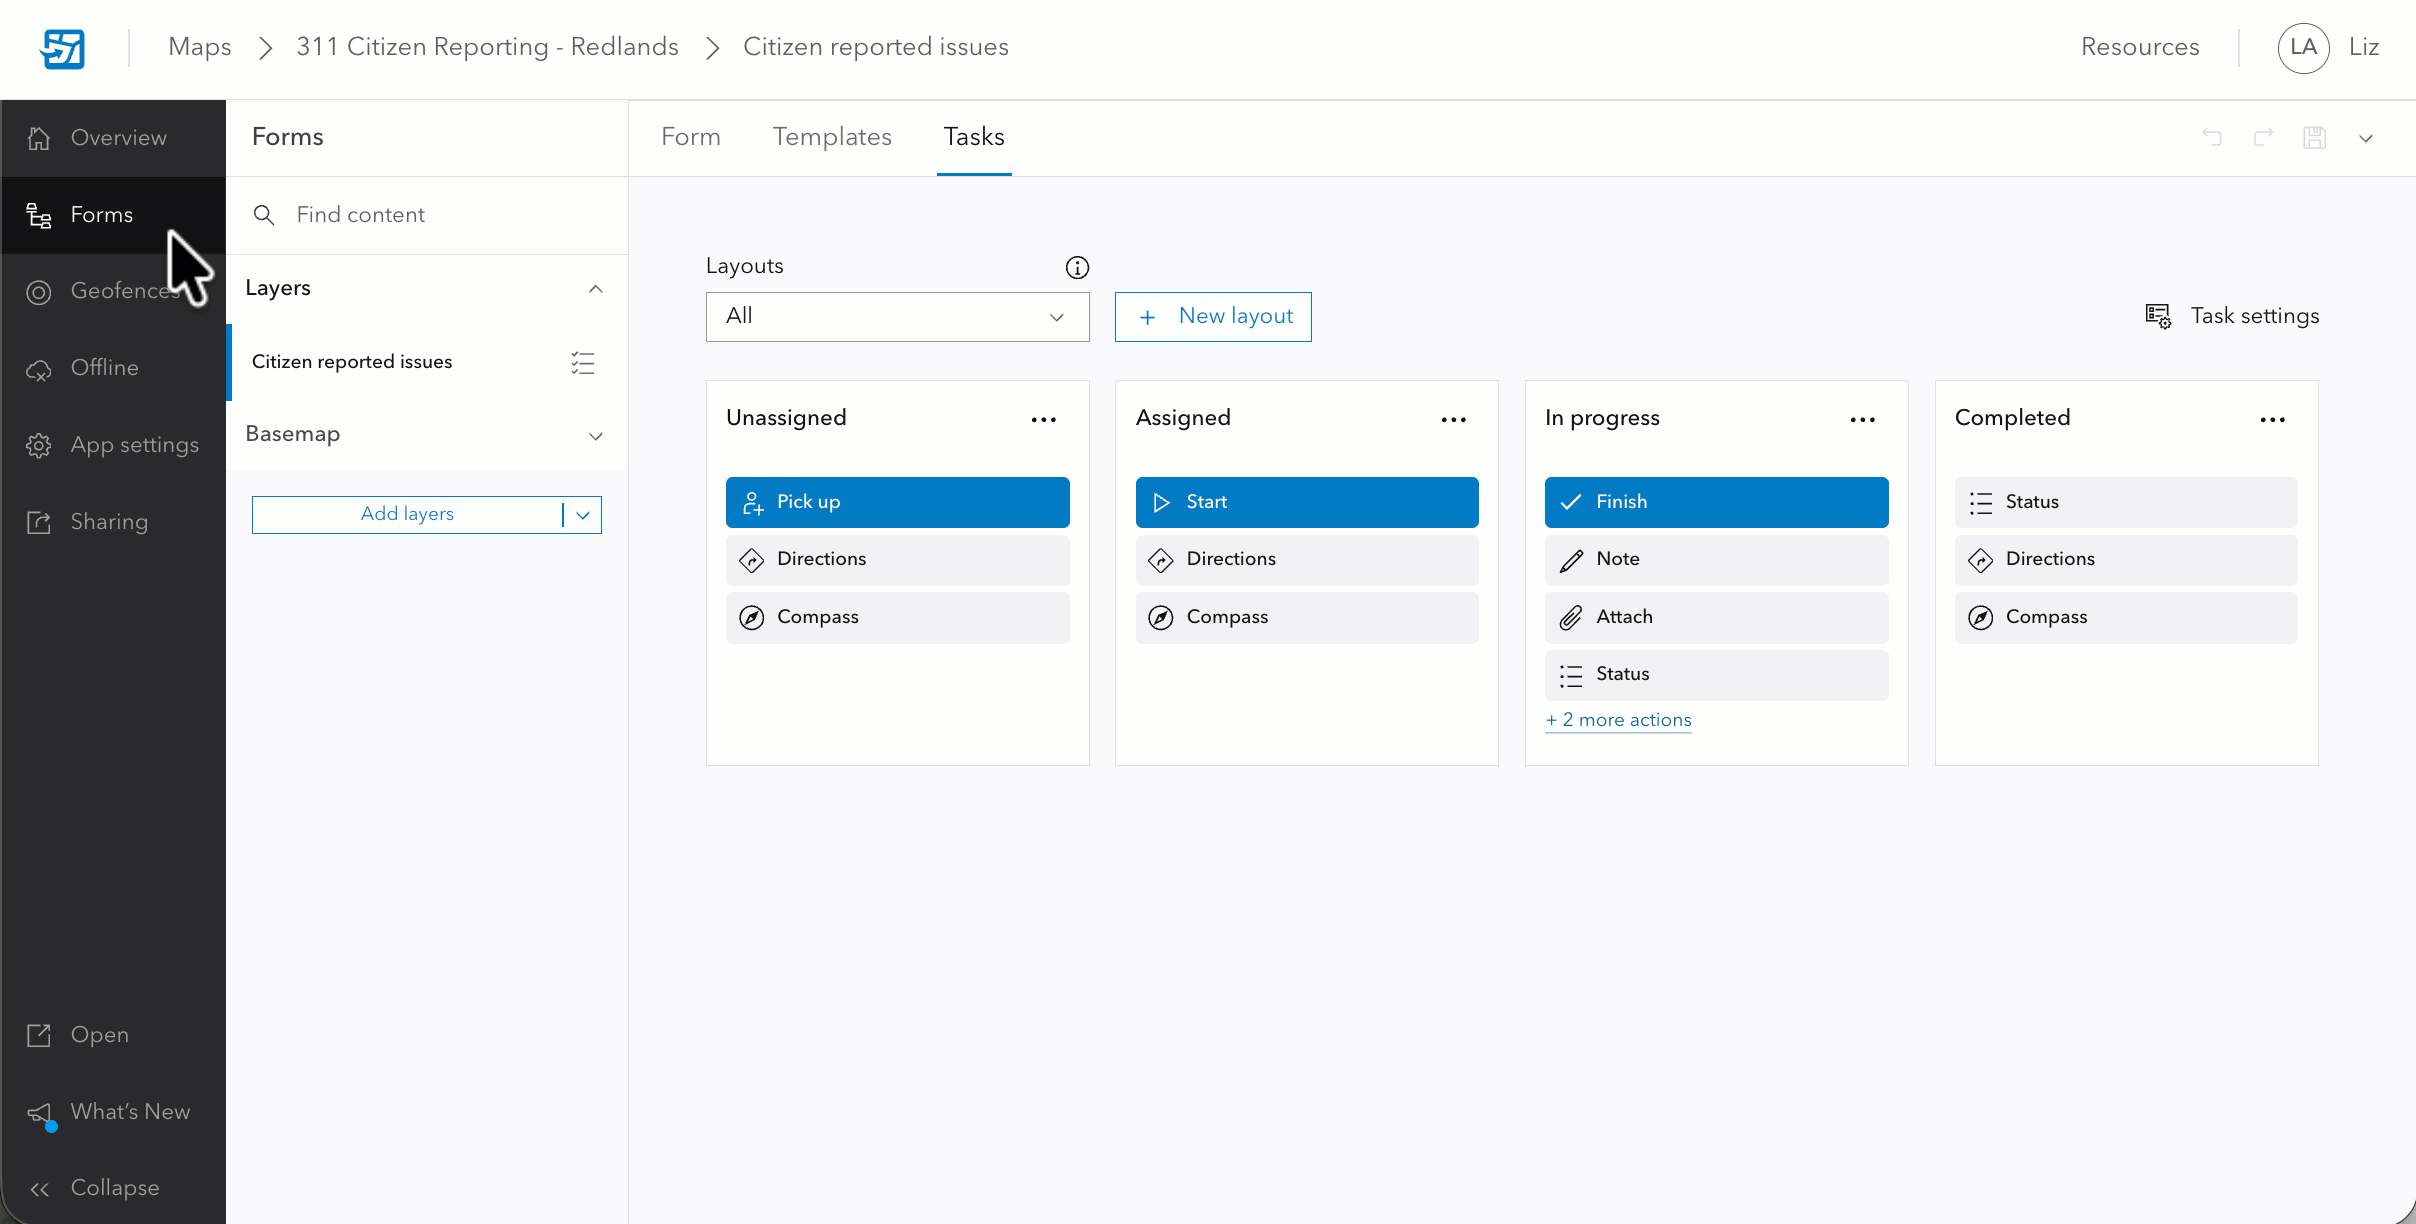Screen dimensions: 2416x1224
Task: Open layer options for Citizen reported issues
Action: click(582, 362)
